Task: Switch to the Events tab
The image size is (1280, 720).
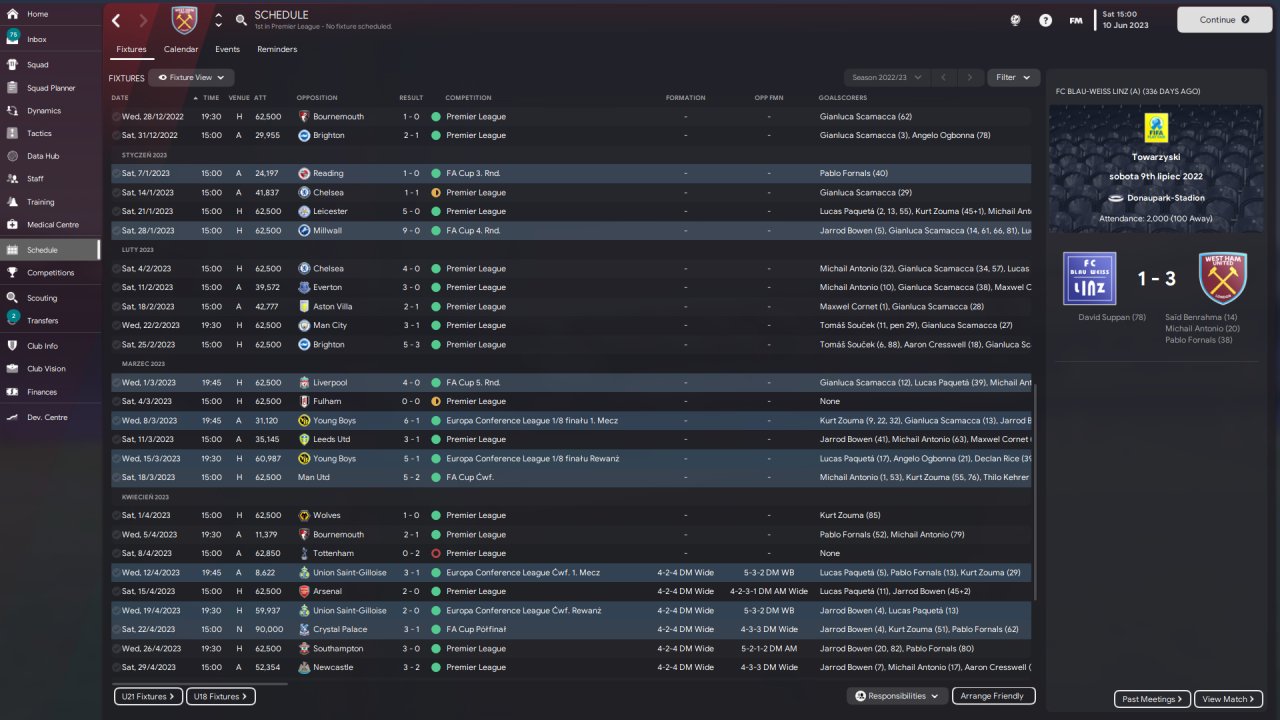Action: click(x=227, y=49)
